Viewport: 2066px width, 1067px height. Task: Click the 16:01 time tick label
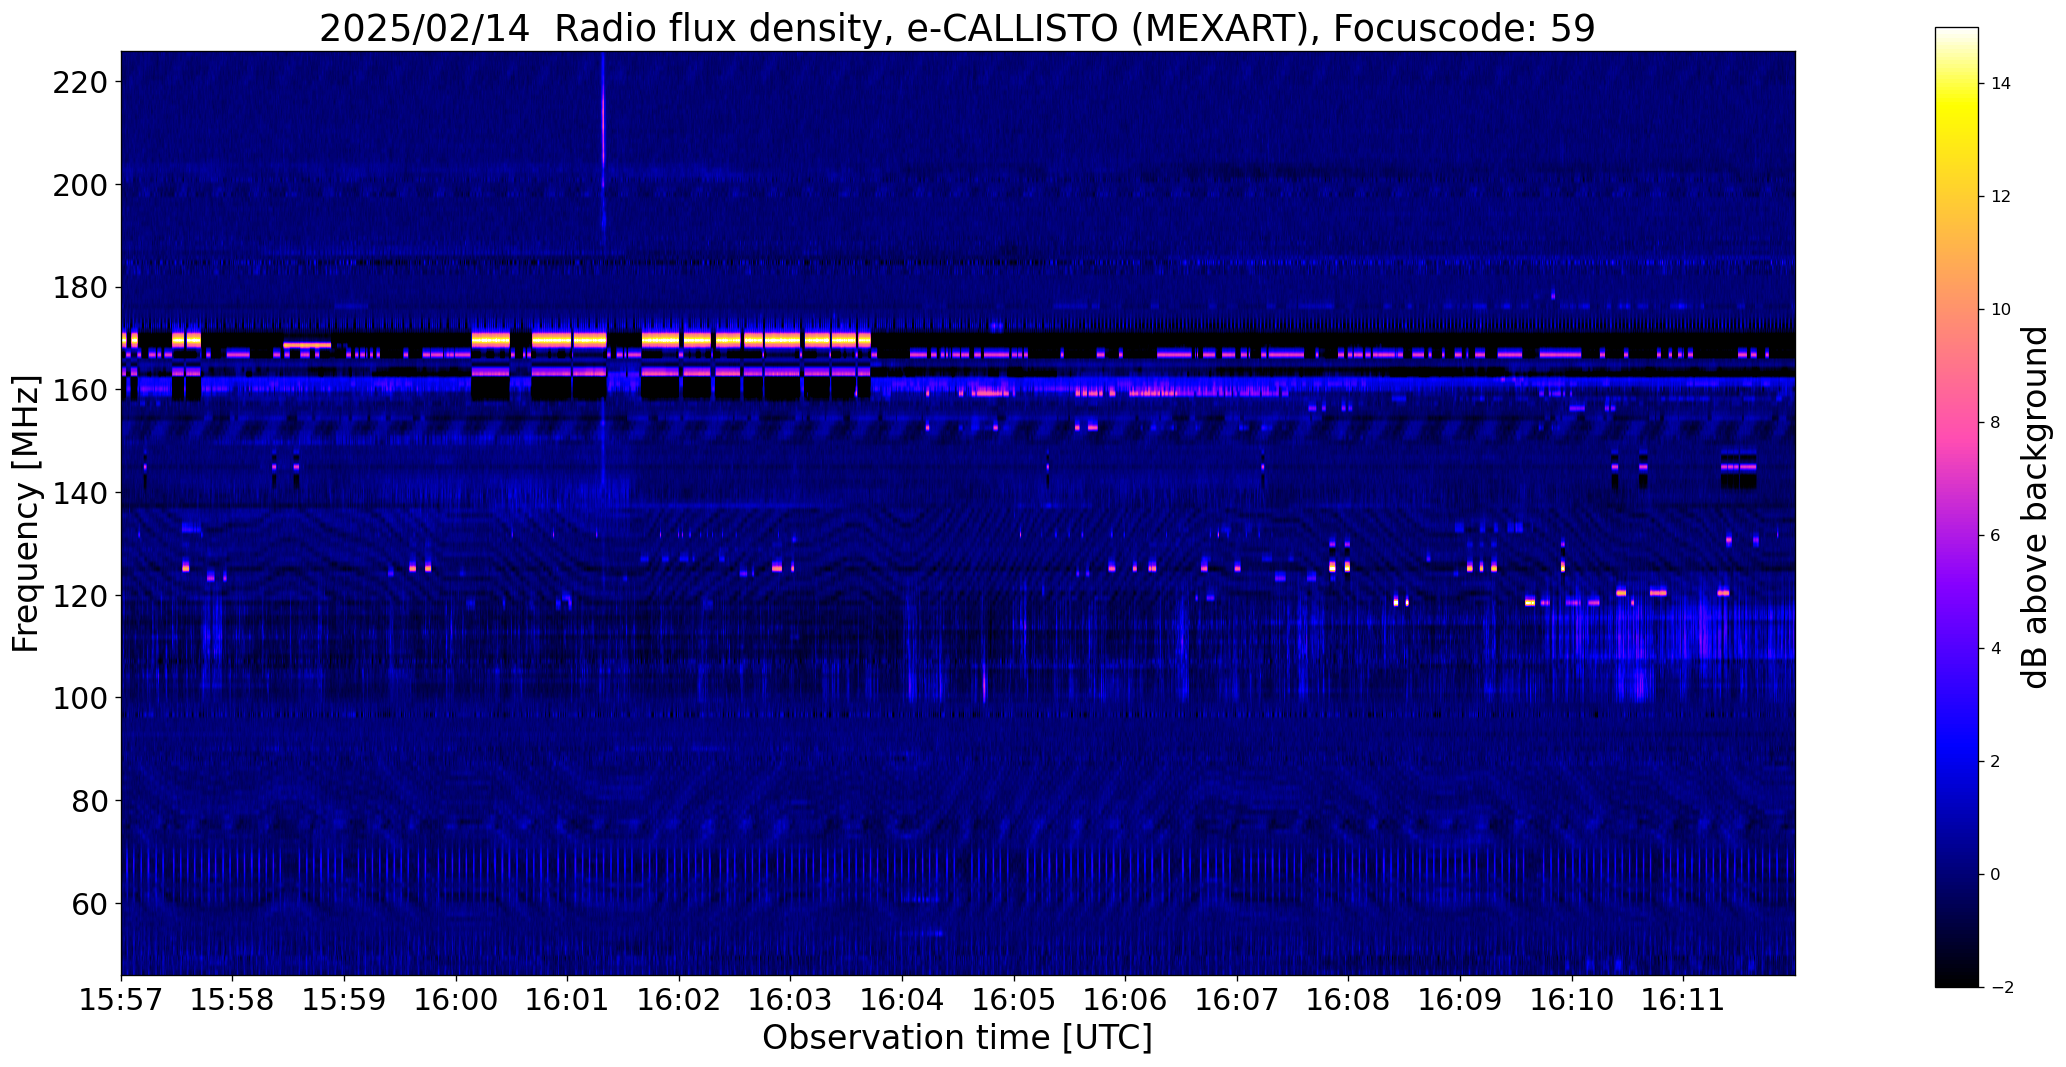(568, 1000)
